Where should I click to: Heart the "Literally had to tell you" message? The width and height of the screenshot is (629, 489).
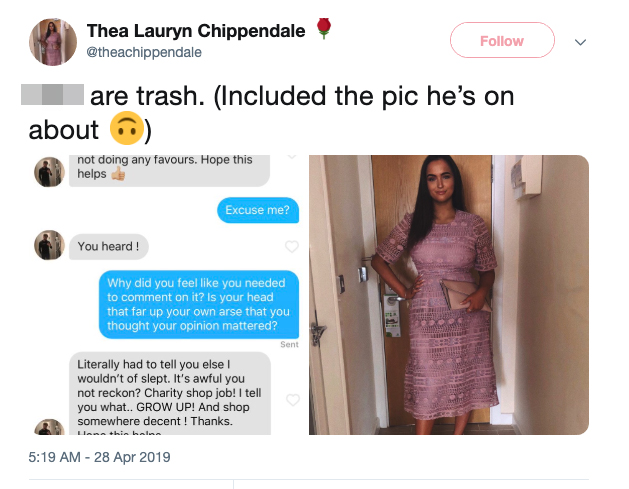292,400
